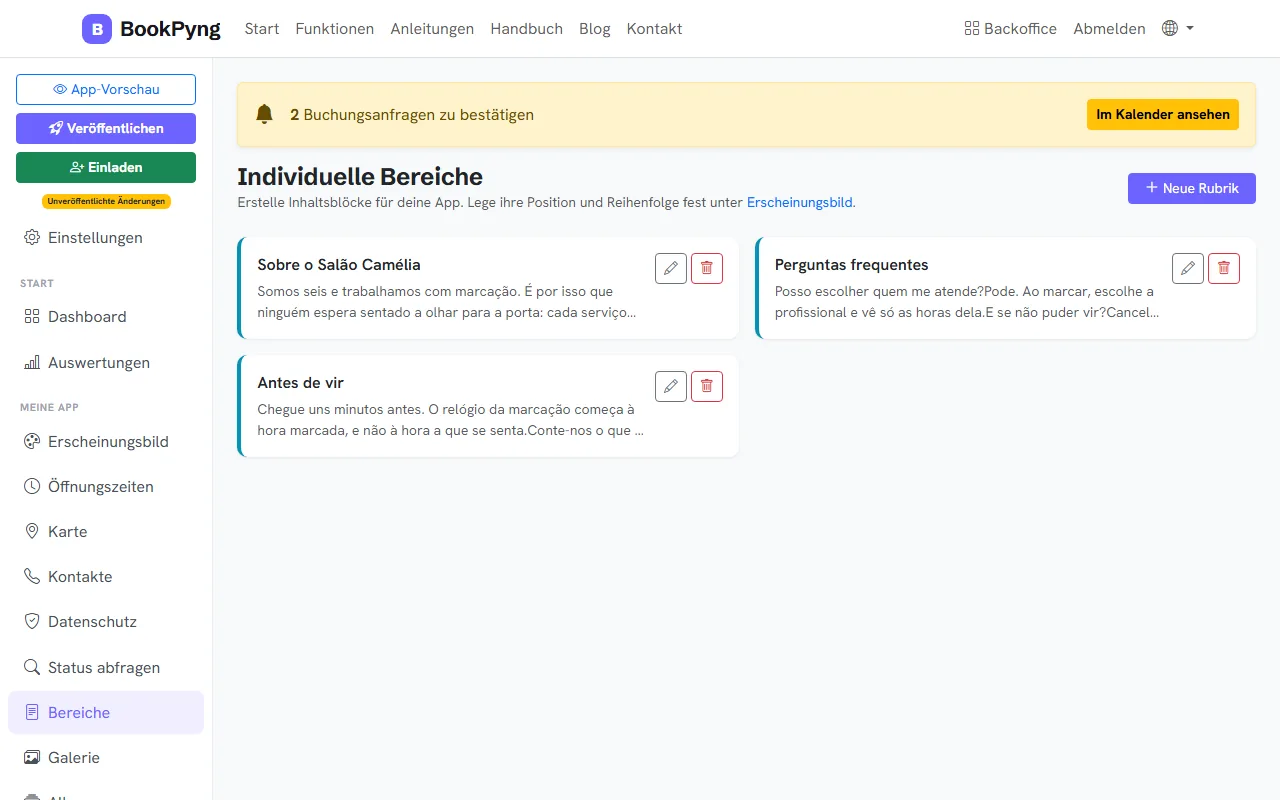Click the notification bell icon
The image size is (1280, 800).
[x=264, y=115]
